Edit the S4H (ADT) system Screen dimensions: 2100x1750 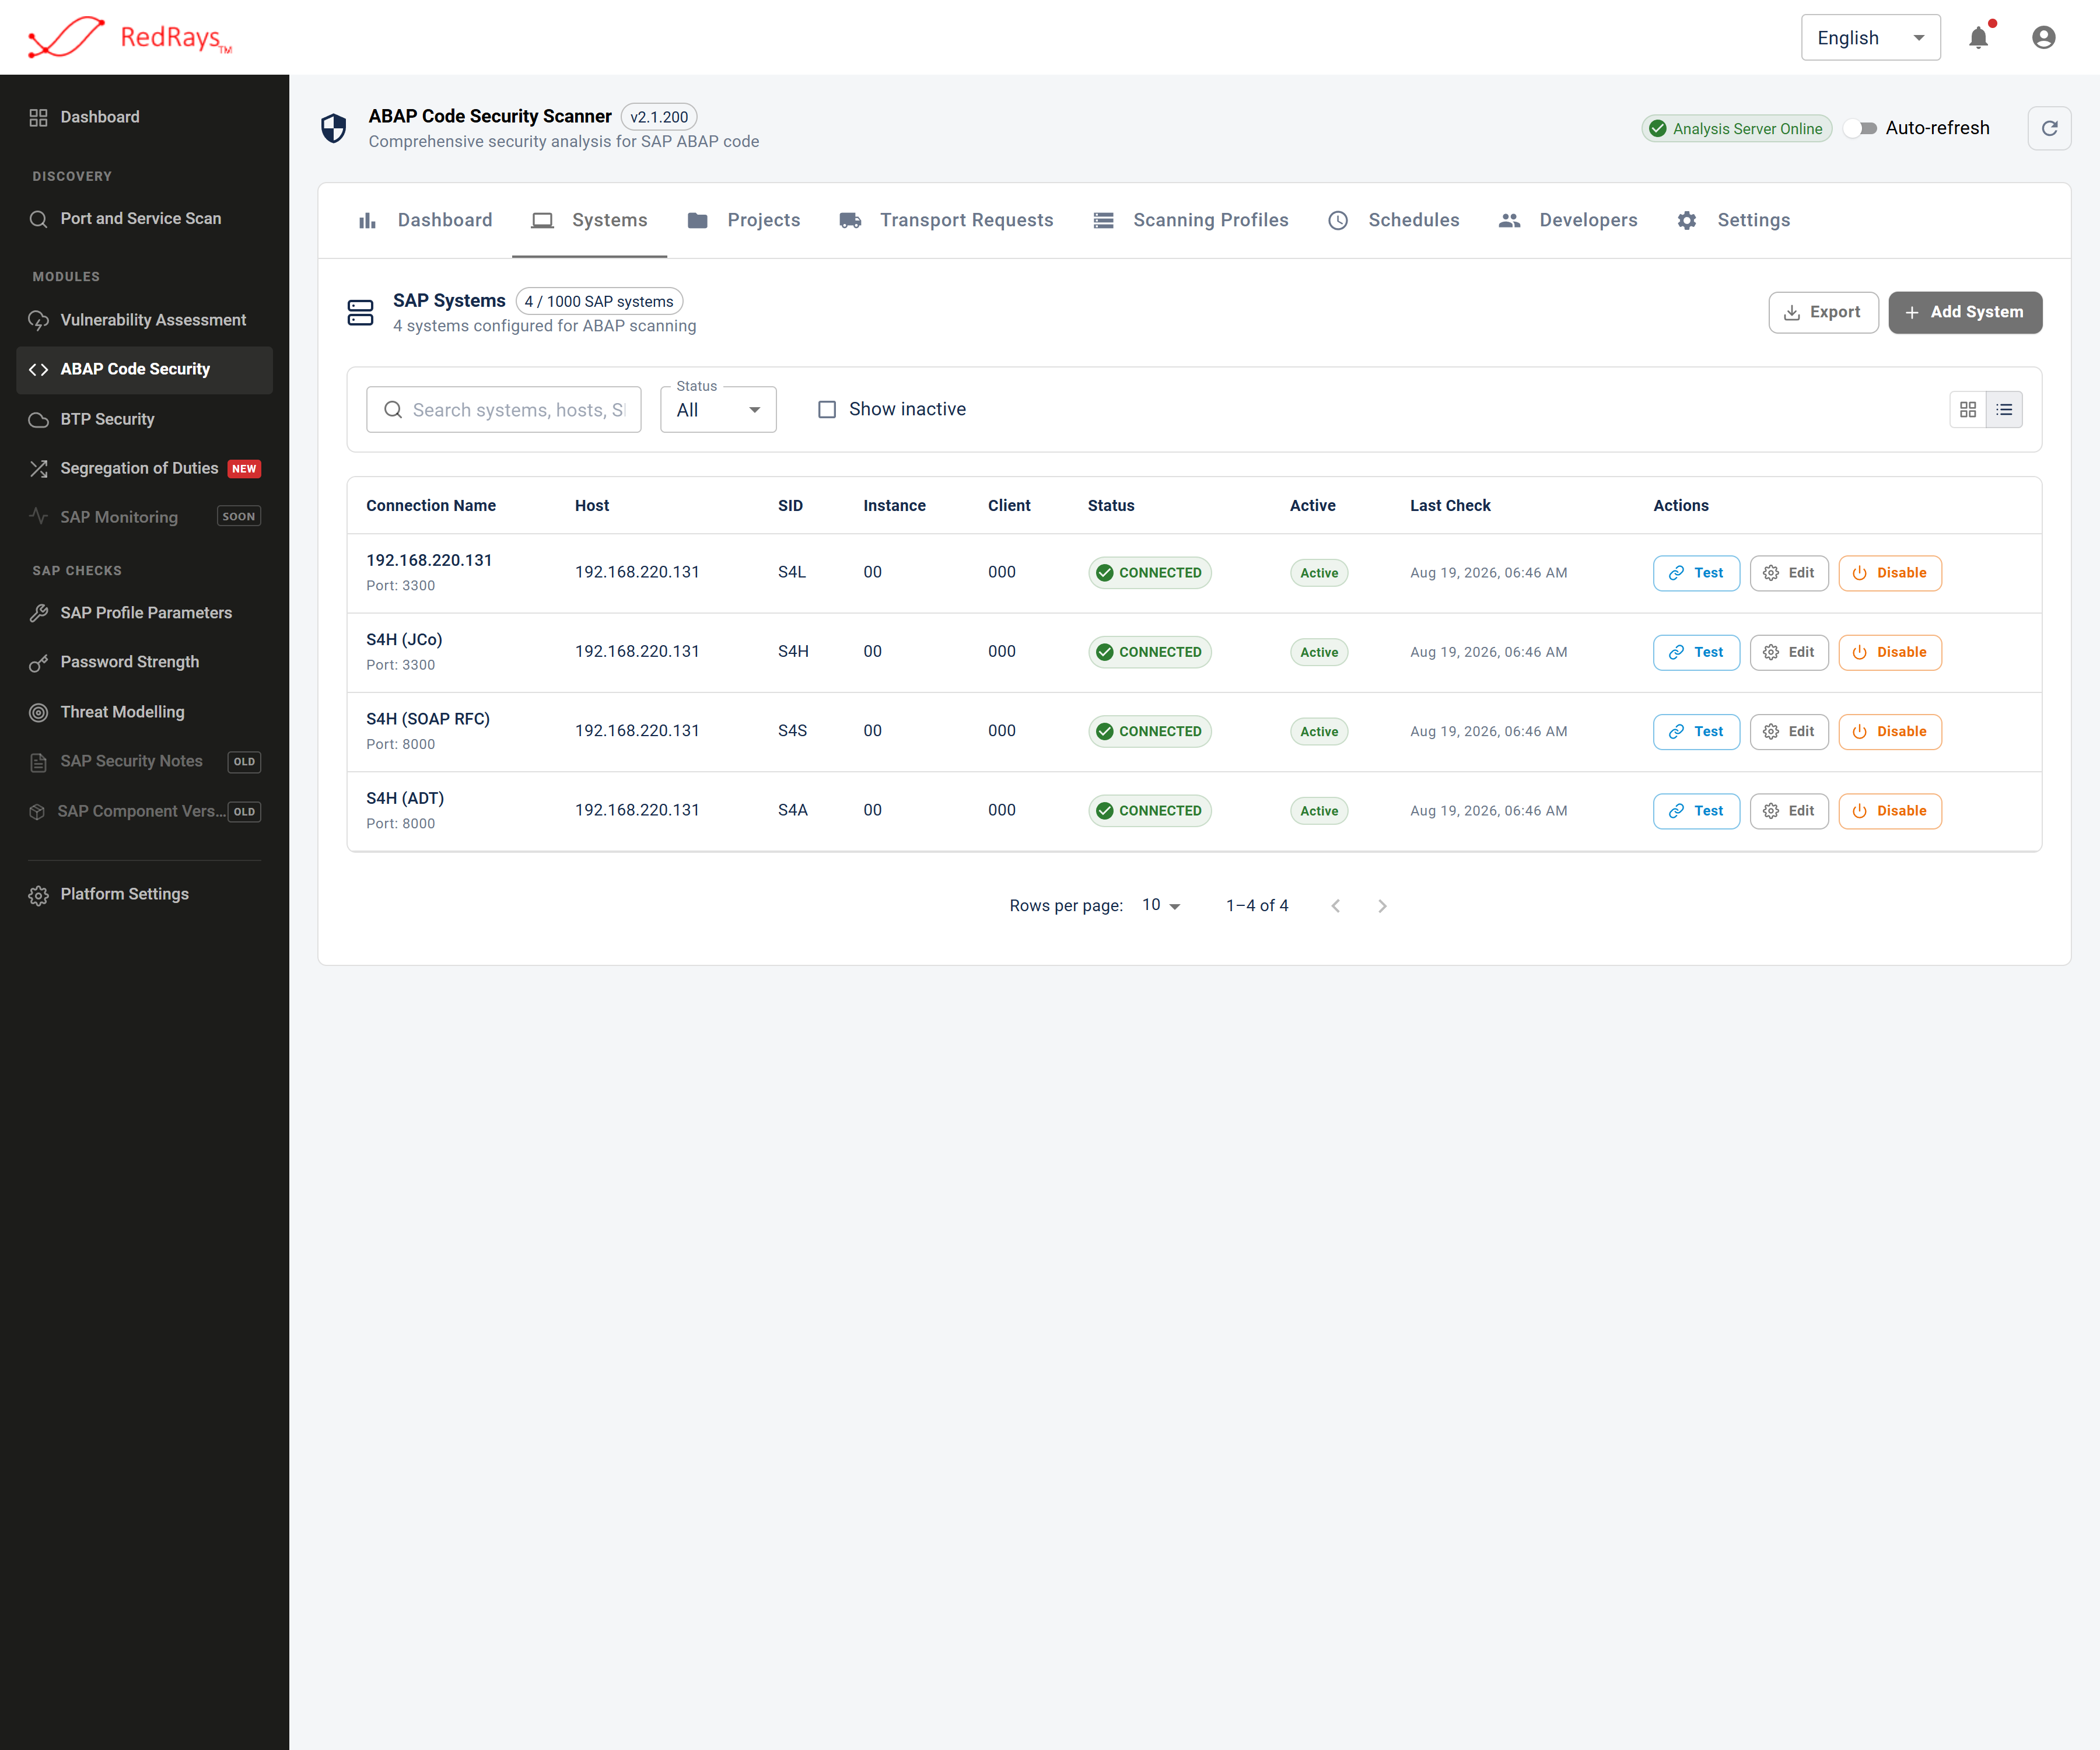pos(1789,811)
